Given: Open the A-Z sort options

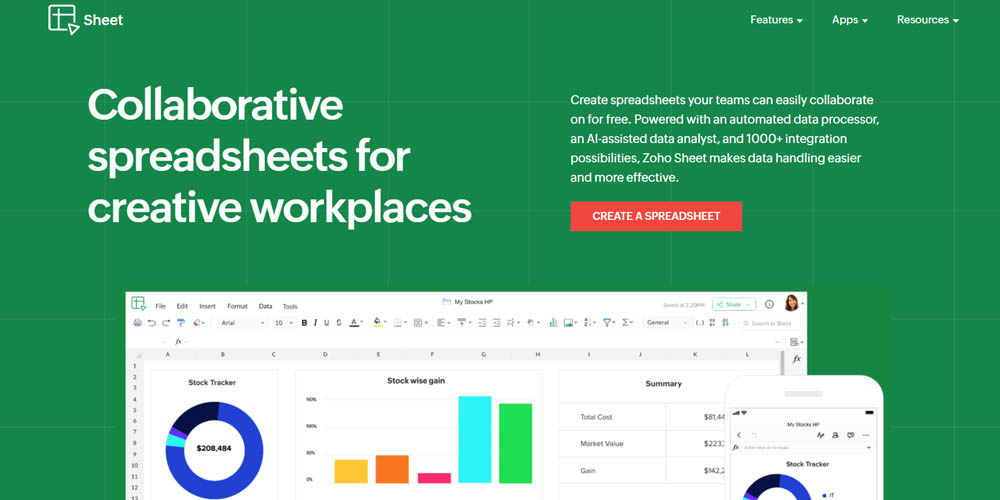Looking at the screenshot, I should [590, 323].
